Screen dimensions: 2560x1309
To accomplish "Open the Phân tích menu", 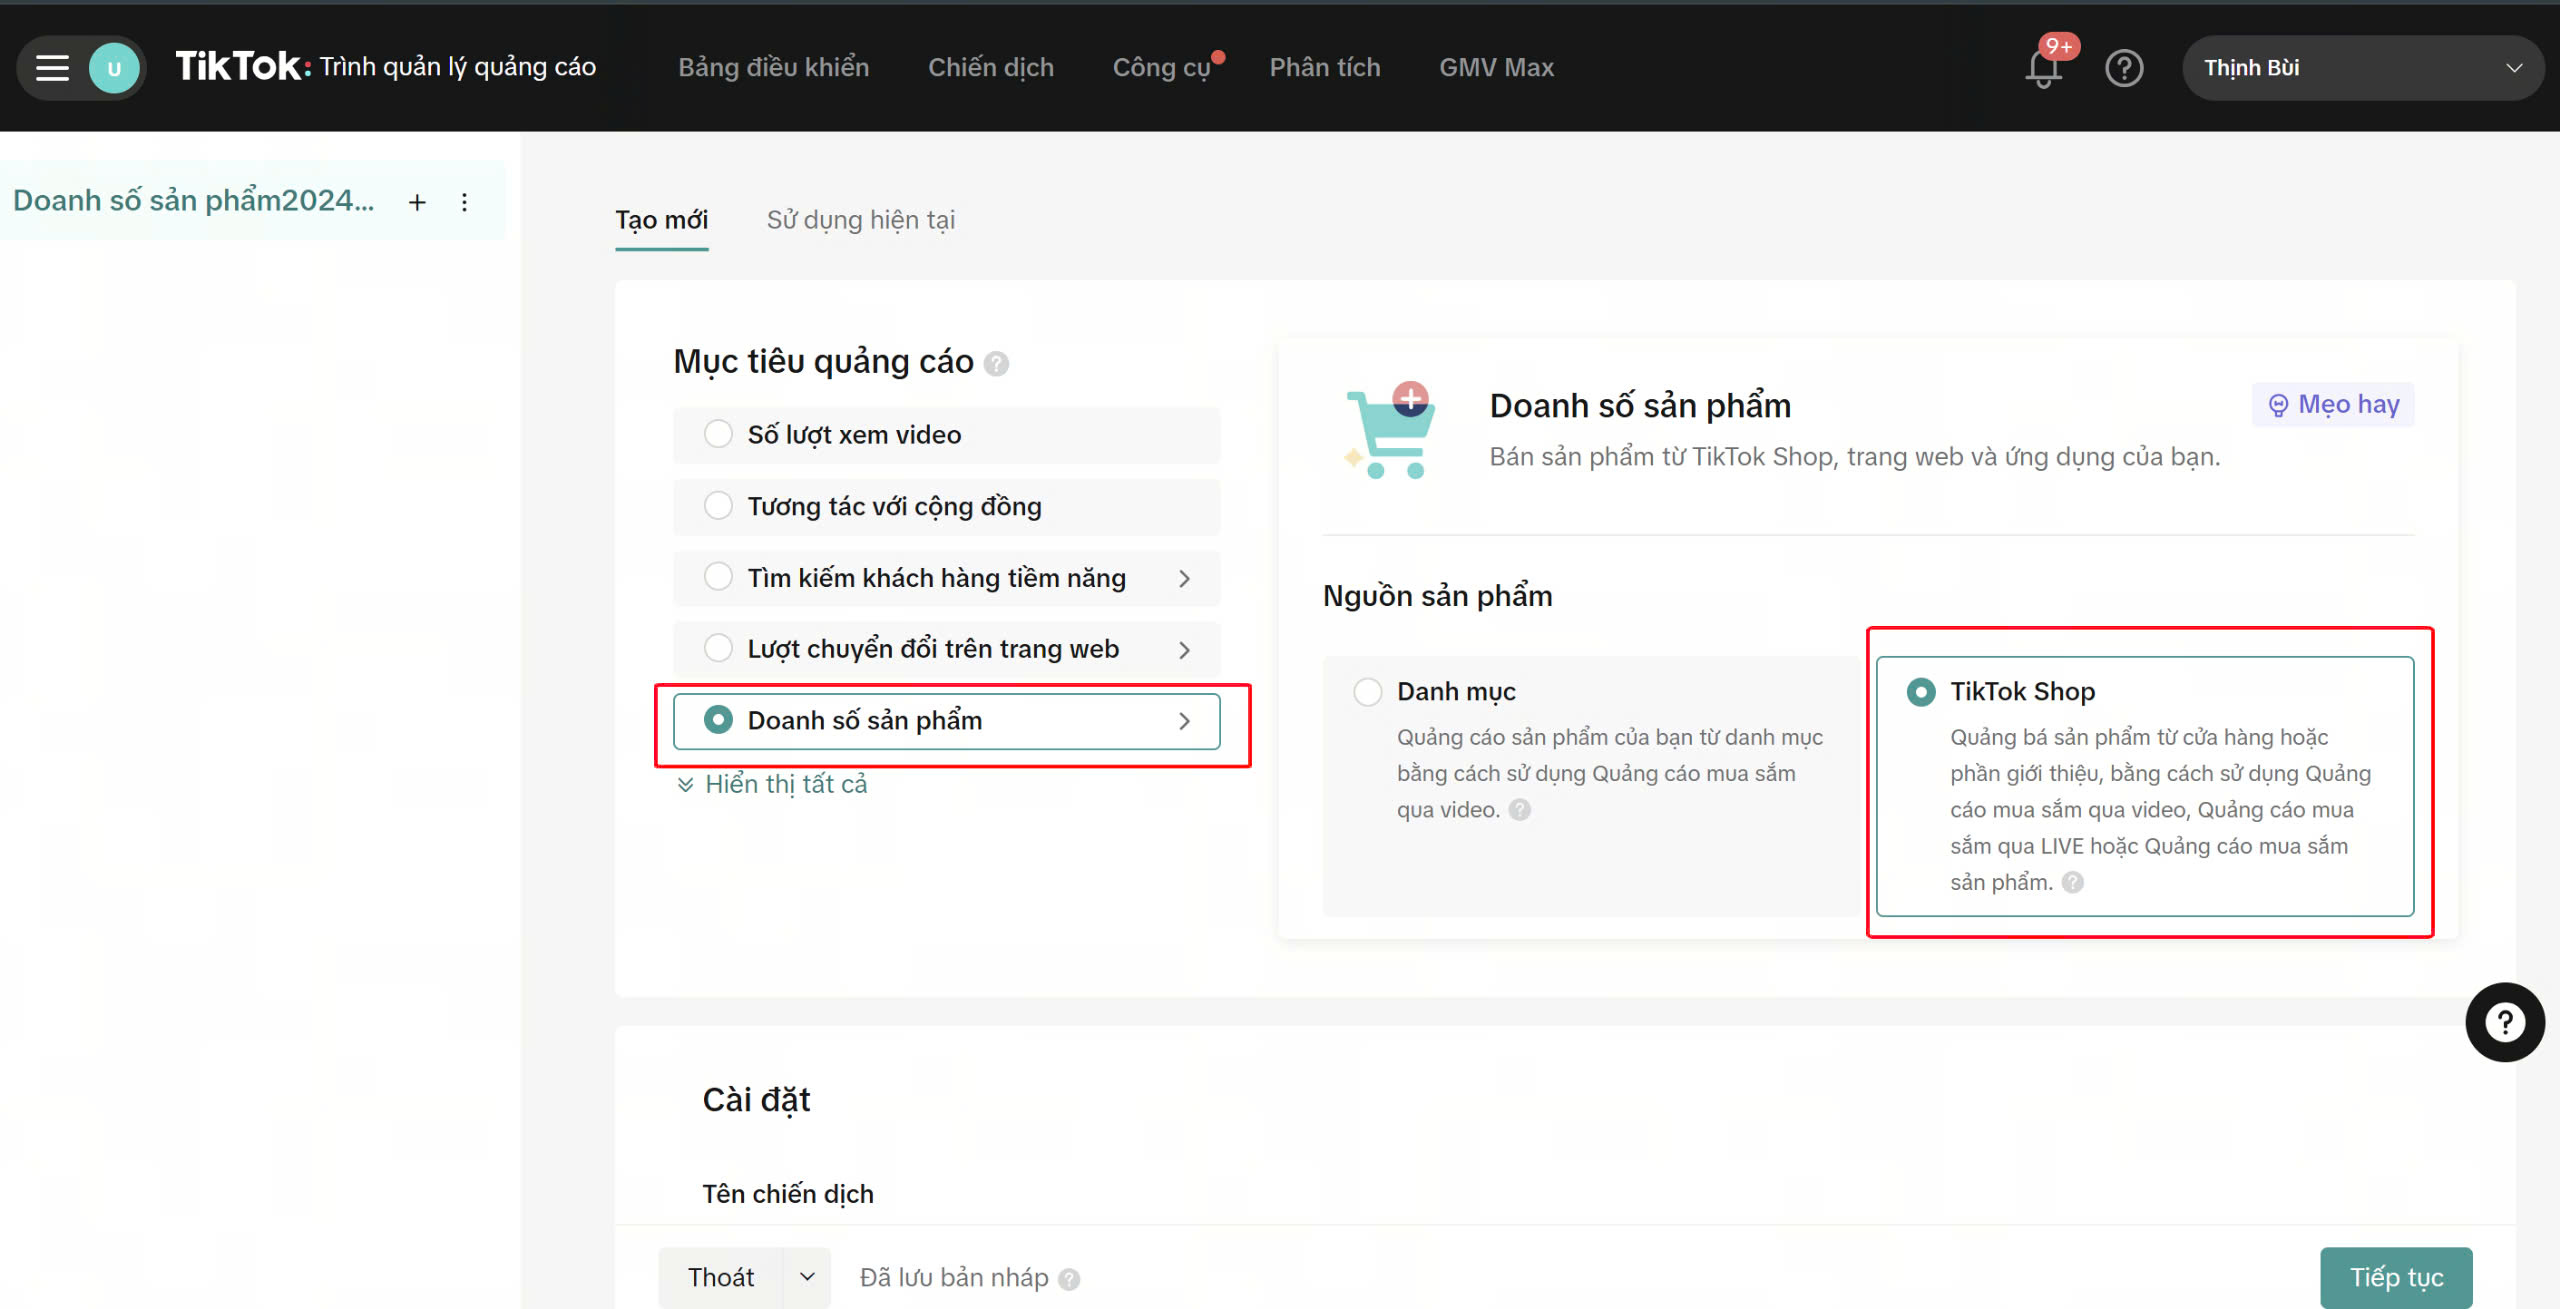I will click(x=1324, y=67).
